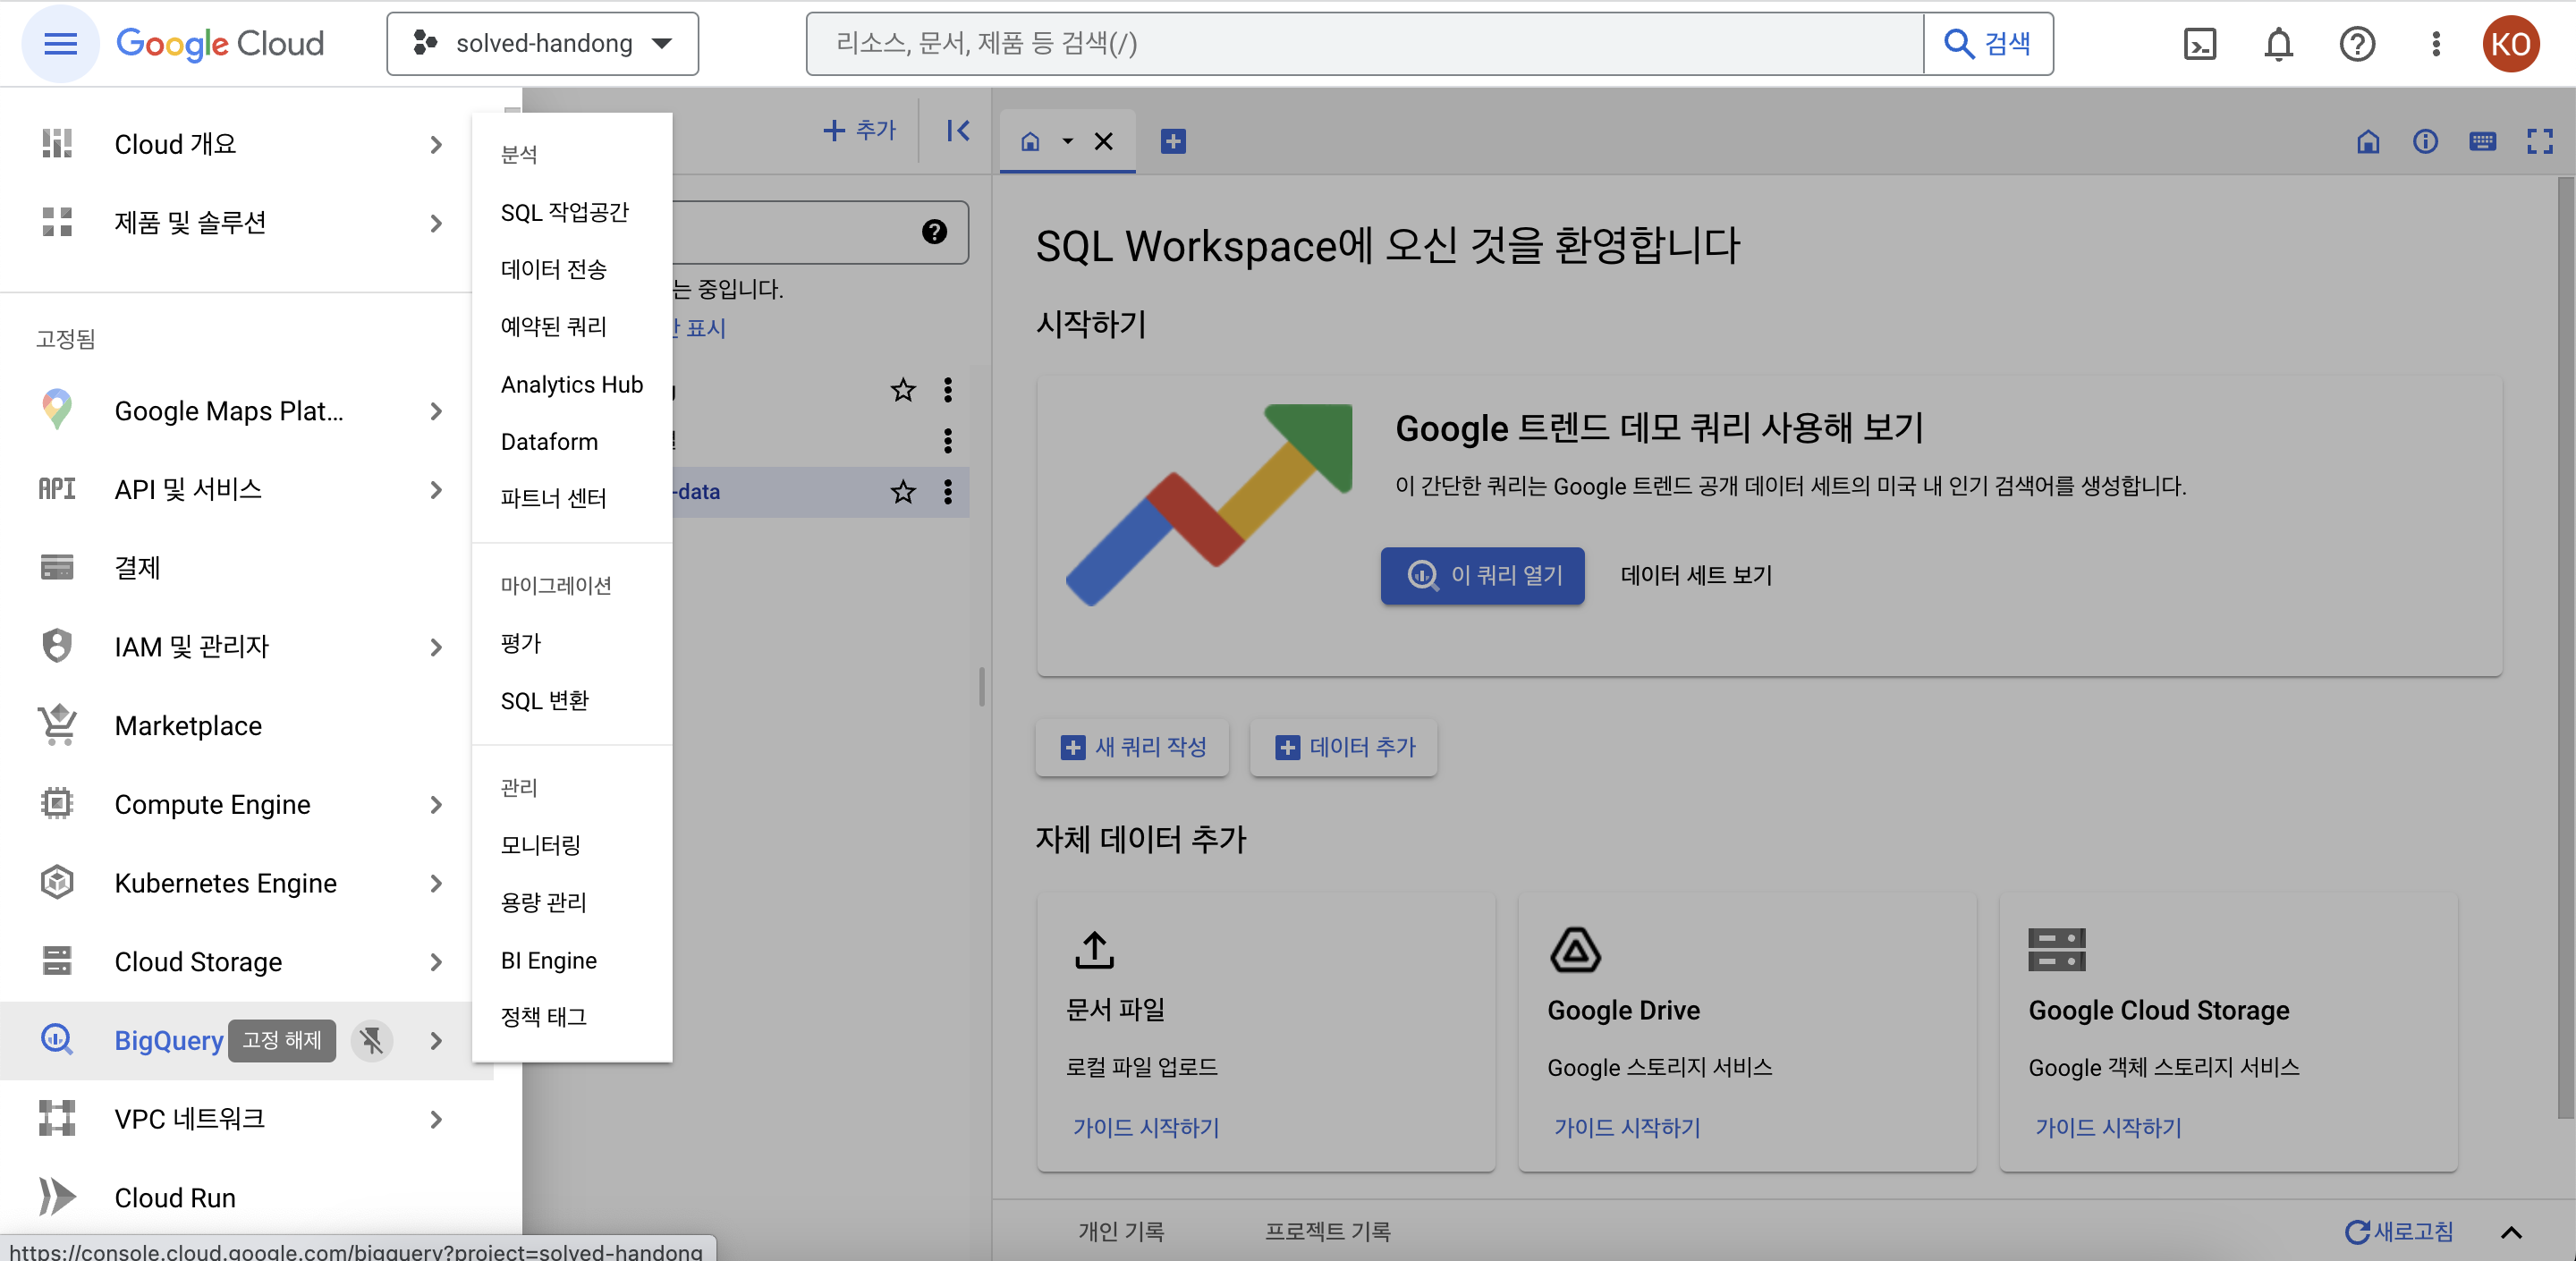Select Dataform in BigQuery submenu
The height and width of the screenshot is (1261, 2576).
[x=549, y=441]
